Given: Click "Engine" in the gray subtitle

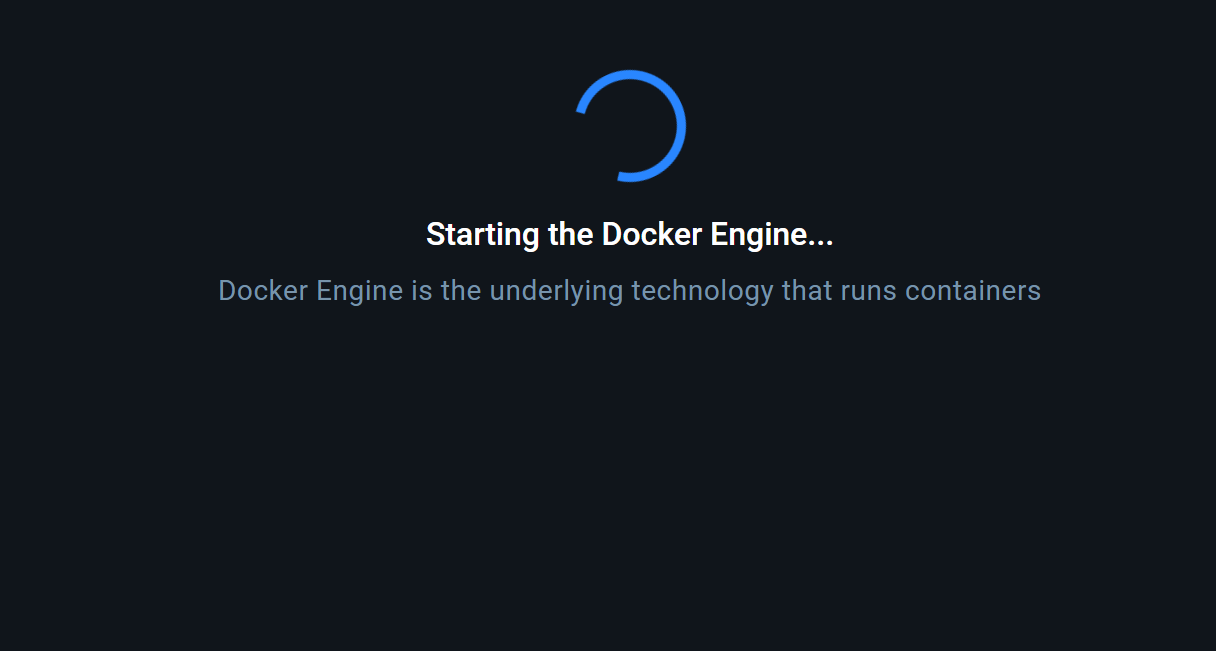Looking at the screenshot, I should 360,291.
